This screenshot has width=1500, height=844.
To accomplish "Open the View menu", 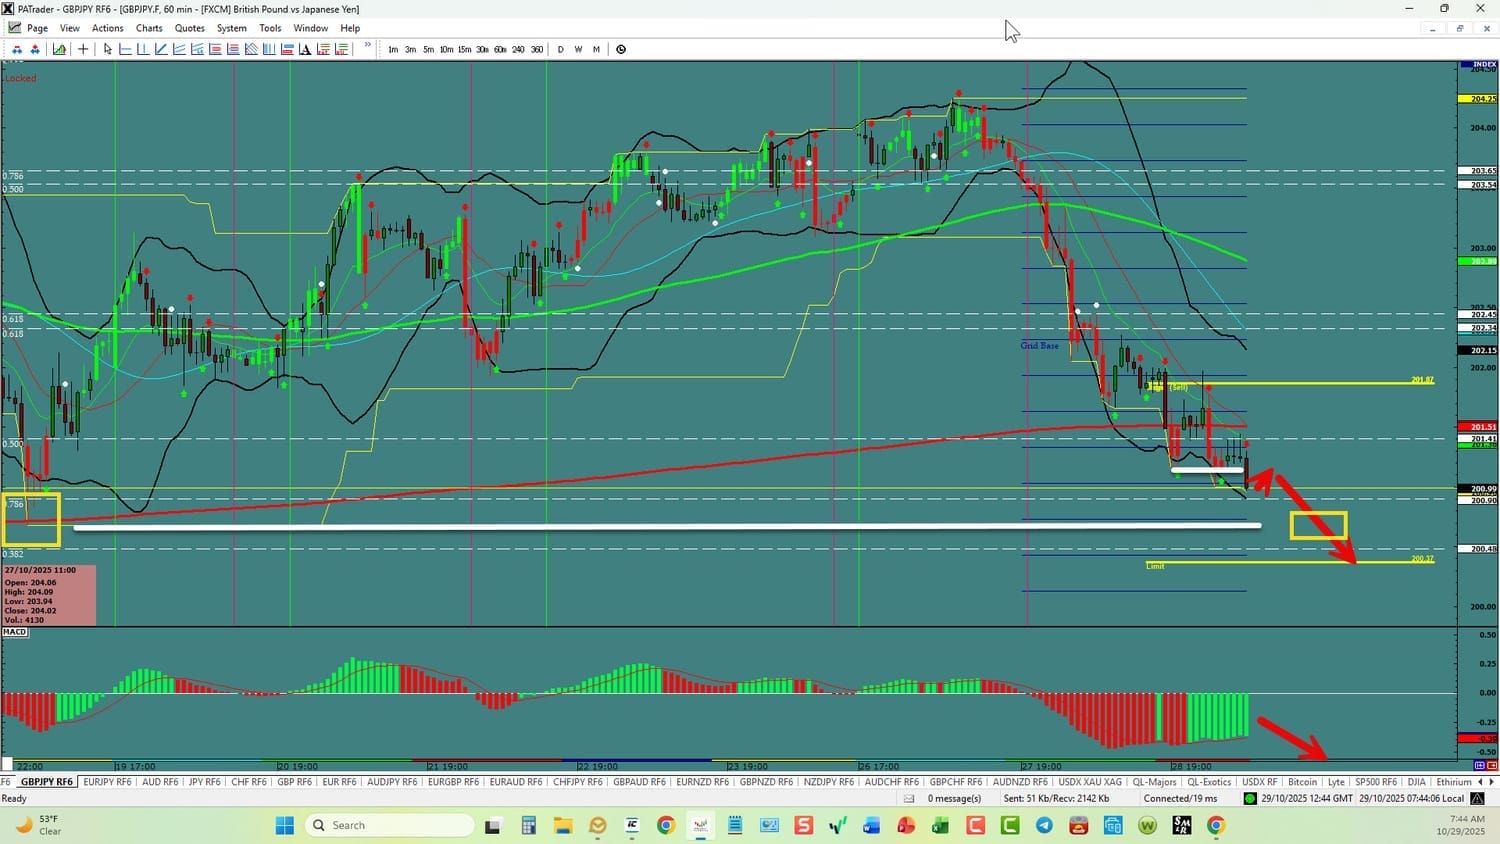I will [70, 28].
